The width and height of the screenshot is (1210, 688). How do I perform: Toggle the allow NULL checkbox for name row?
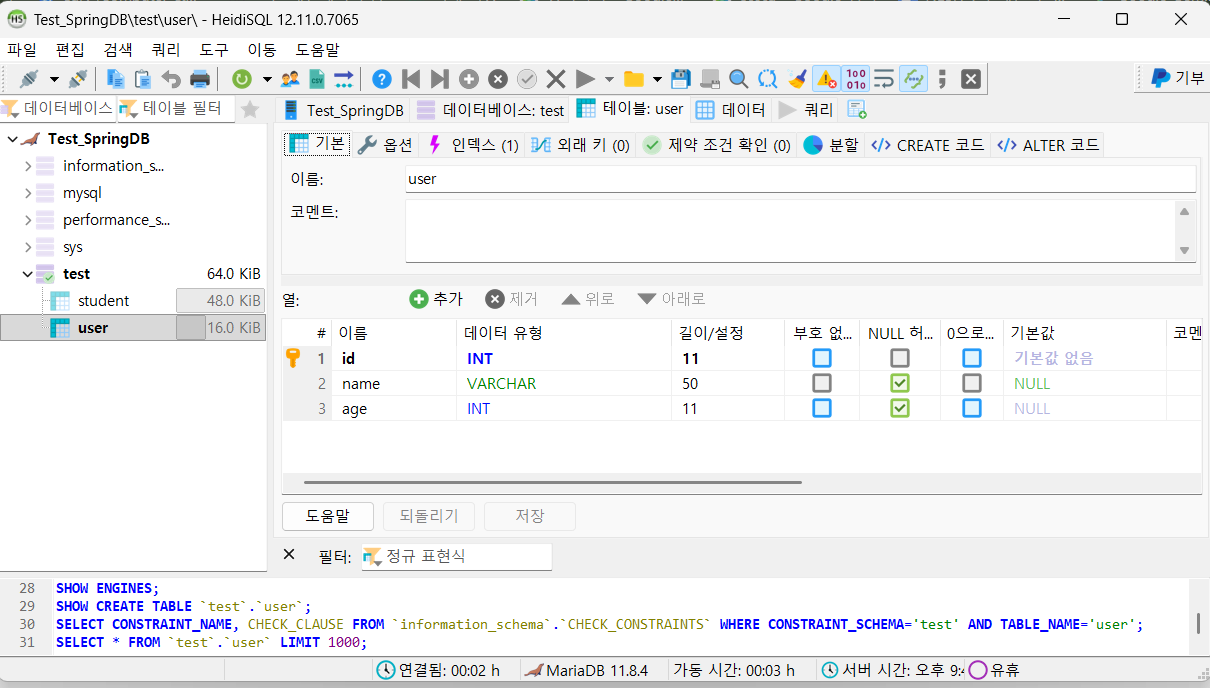click(x=900, y=383)
